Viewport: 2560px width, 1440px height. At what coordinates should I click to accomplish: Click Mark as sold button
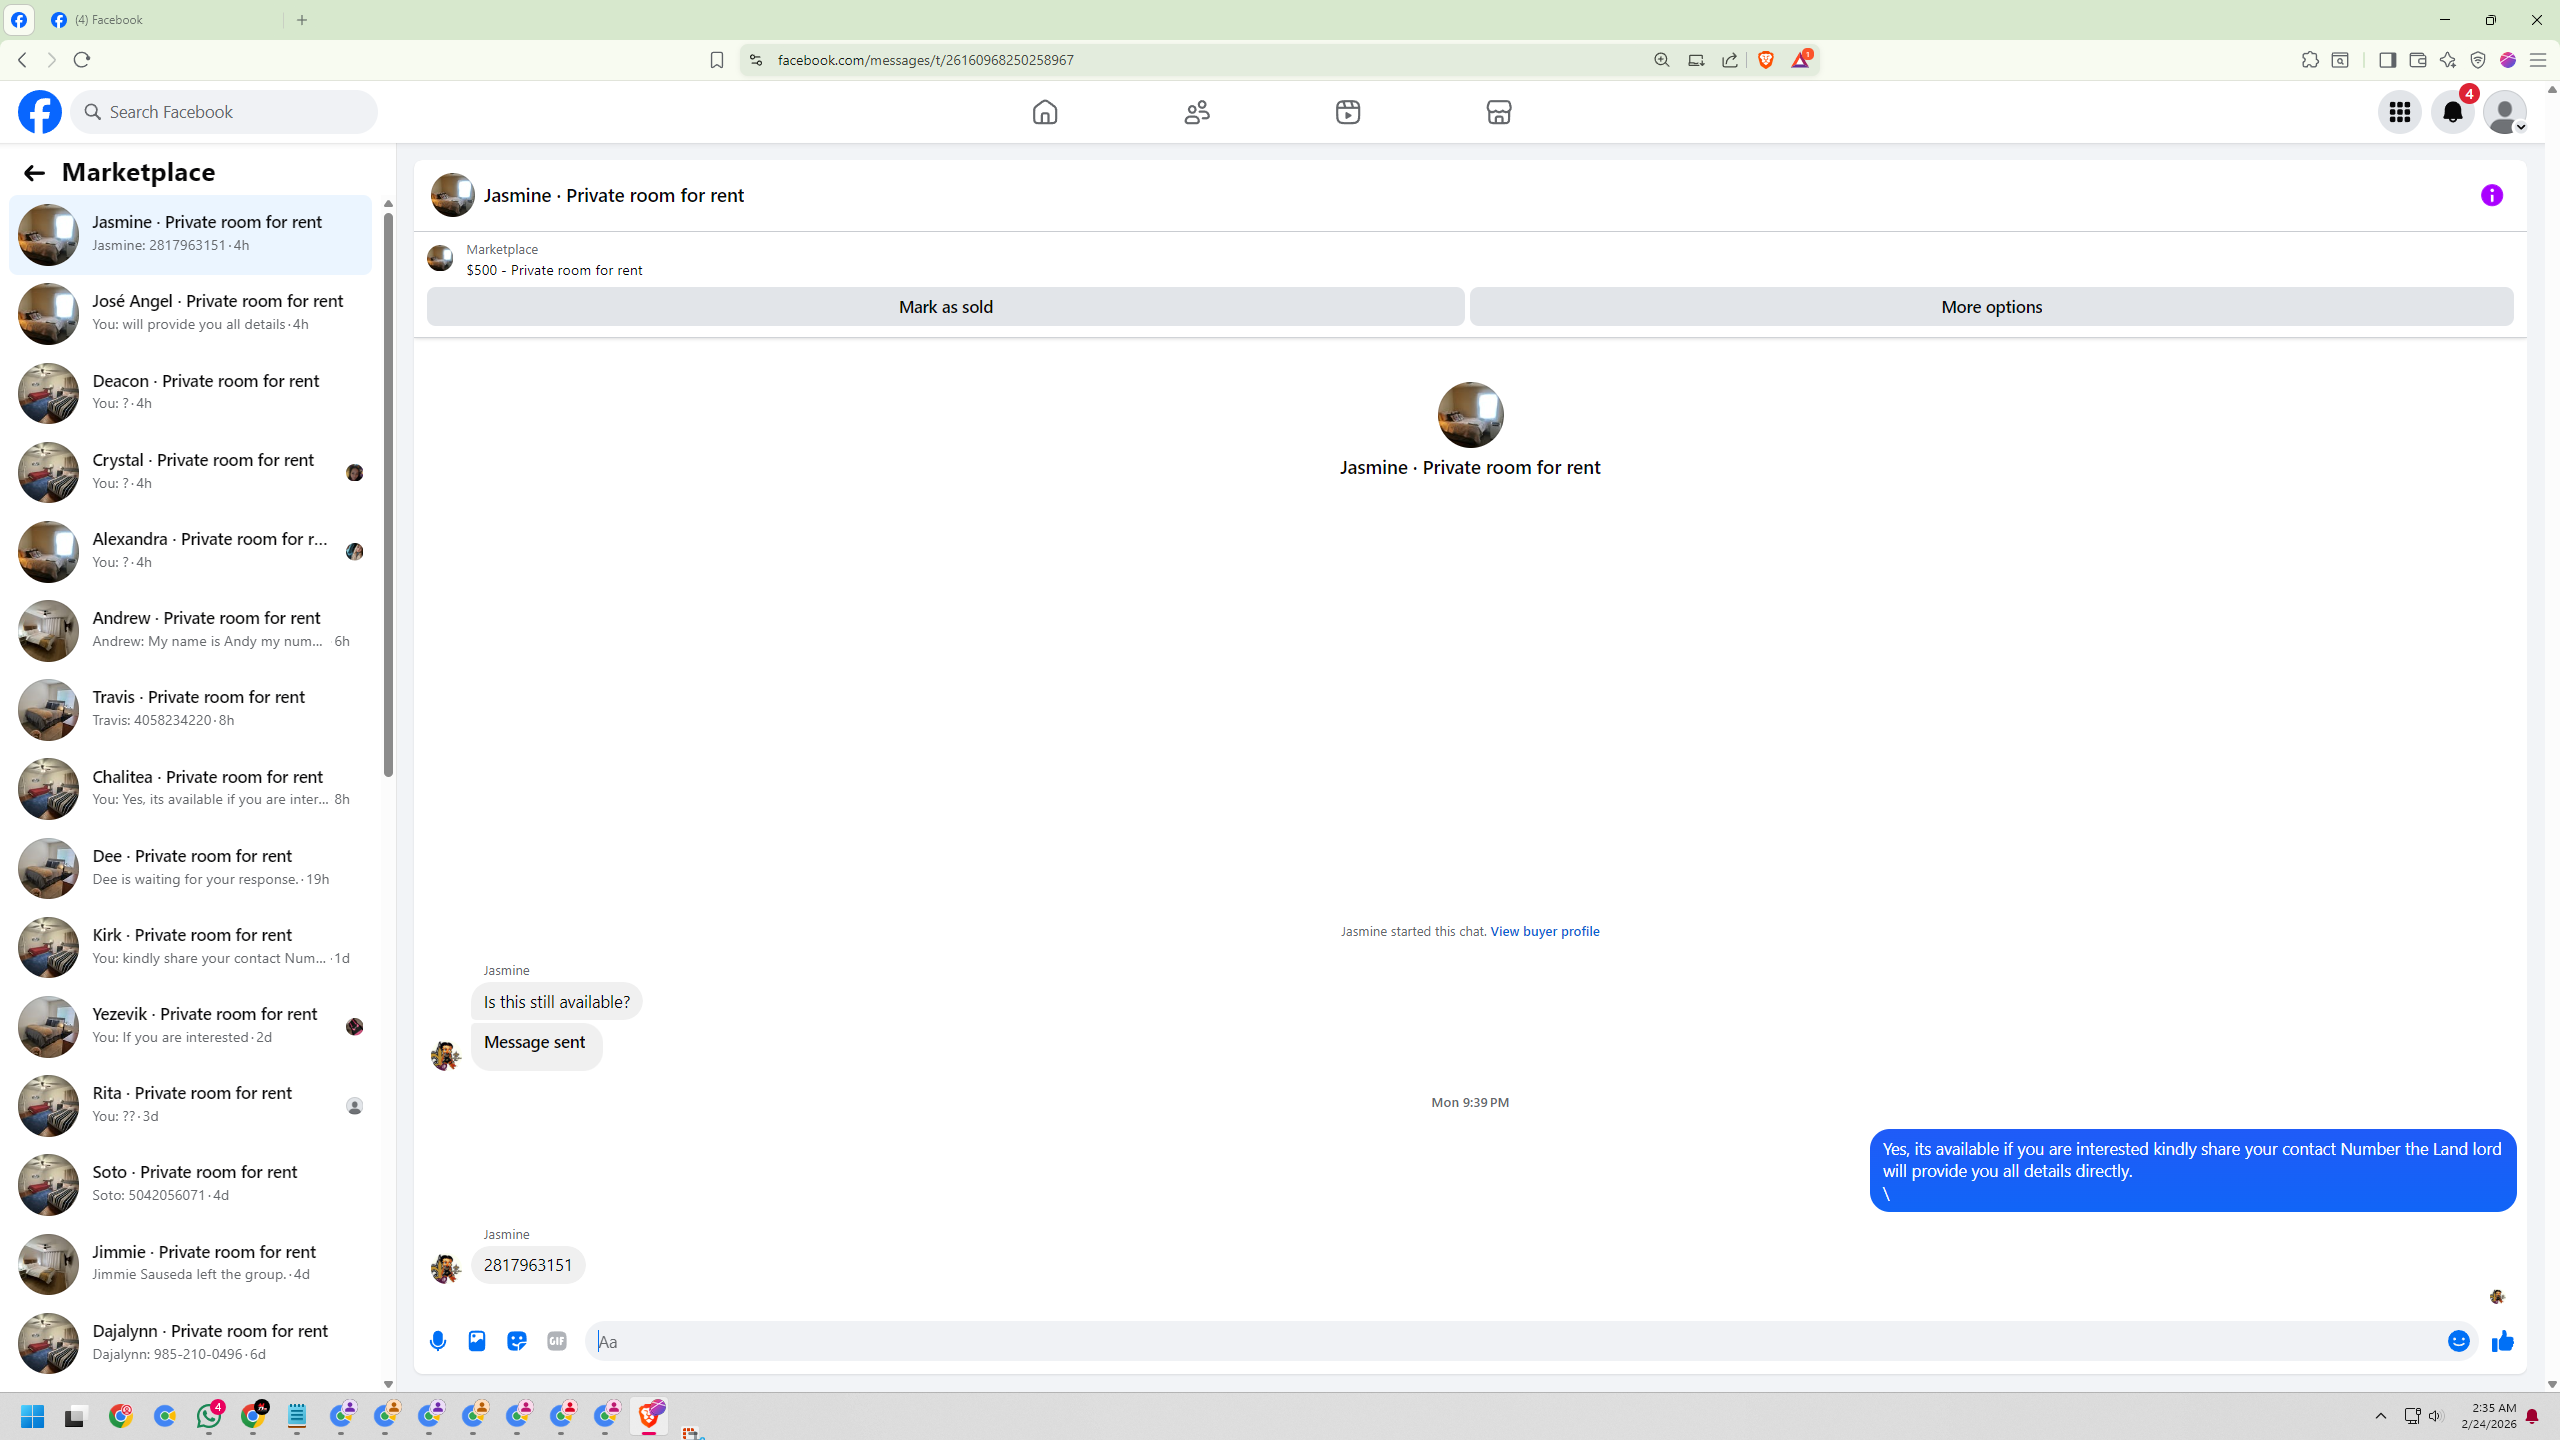coord(945,307)
